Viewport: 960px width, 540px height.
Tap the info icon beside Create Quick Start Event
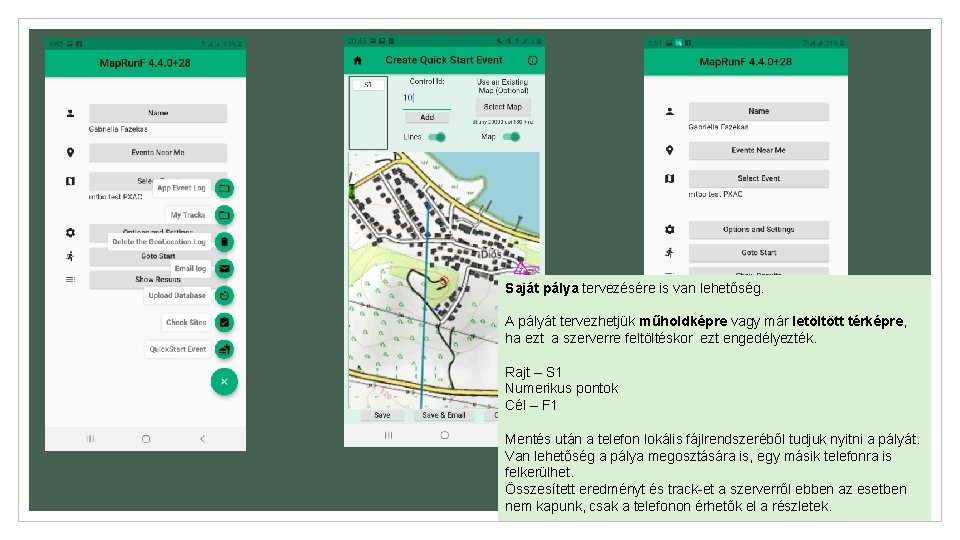pyautogui.click(x=533, y=60)
